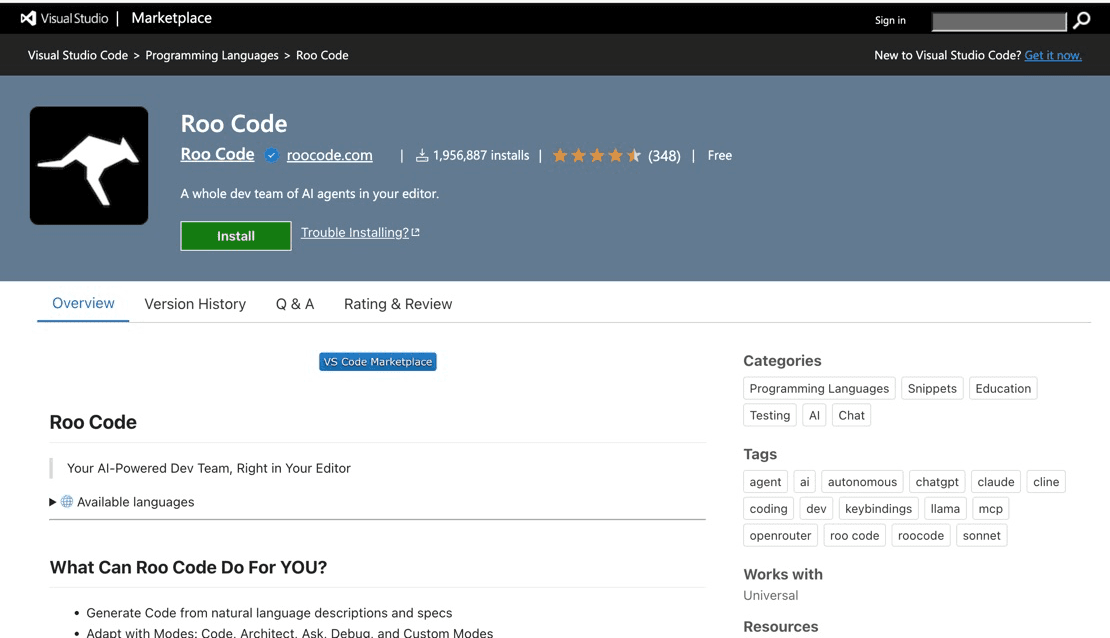Open Programming Languages breadcrumb
Image resolution: width=1110 pixels, height=638 pixels.
pos(212,55)
